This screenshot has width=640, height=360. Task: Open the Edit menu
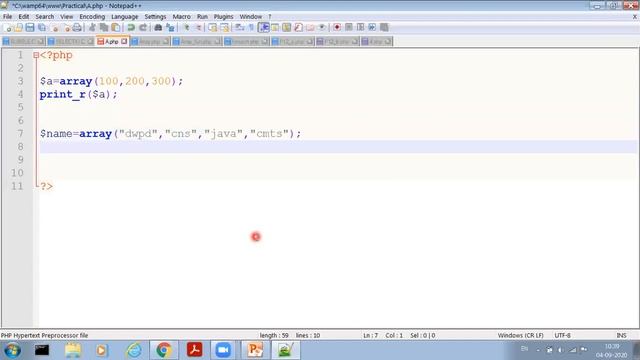tap(24, 17)
